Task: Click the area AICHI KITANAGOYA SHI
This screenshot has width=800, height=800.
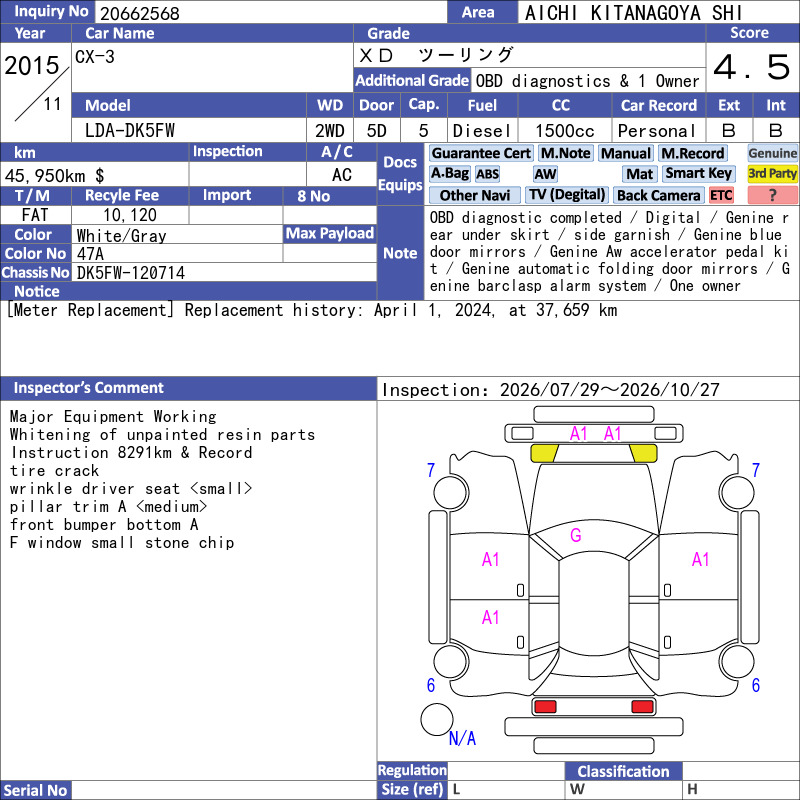Action: [x=633, y=13]
